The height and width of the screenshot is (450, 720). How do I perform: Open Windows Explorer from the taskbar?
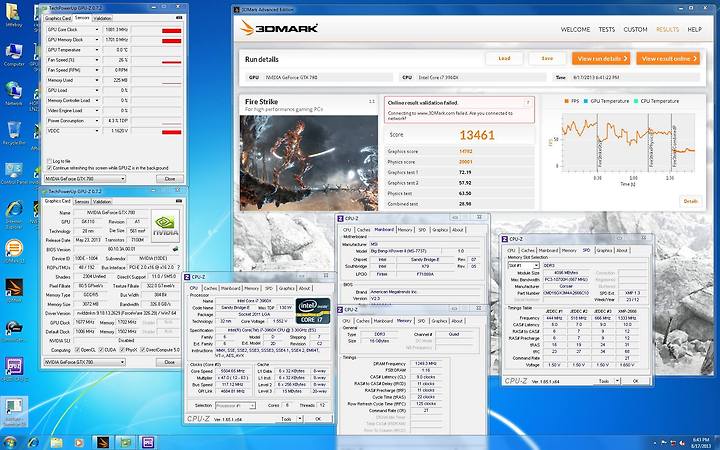pyautogui.click(x=56, y=443)
